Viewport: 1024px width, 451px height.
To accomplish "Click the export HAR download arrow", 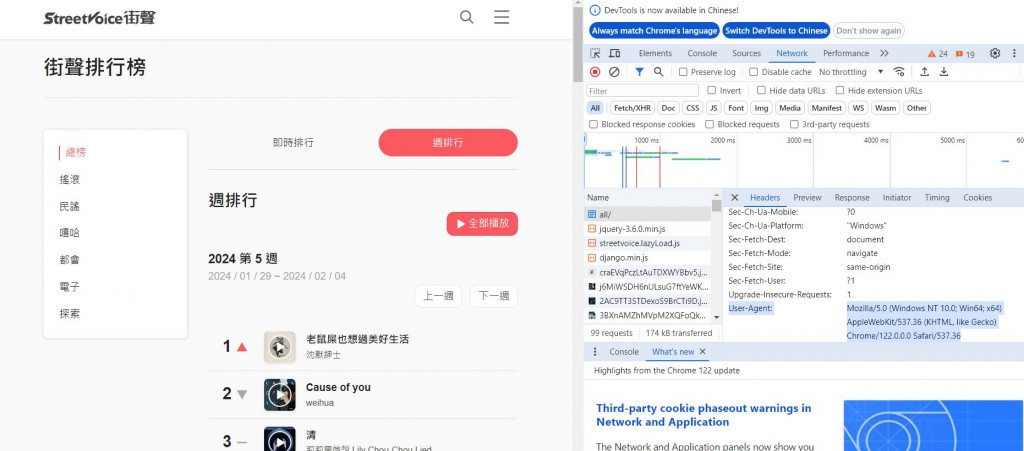I will click(x=944, y=72).
